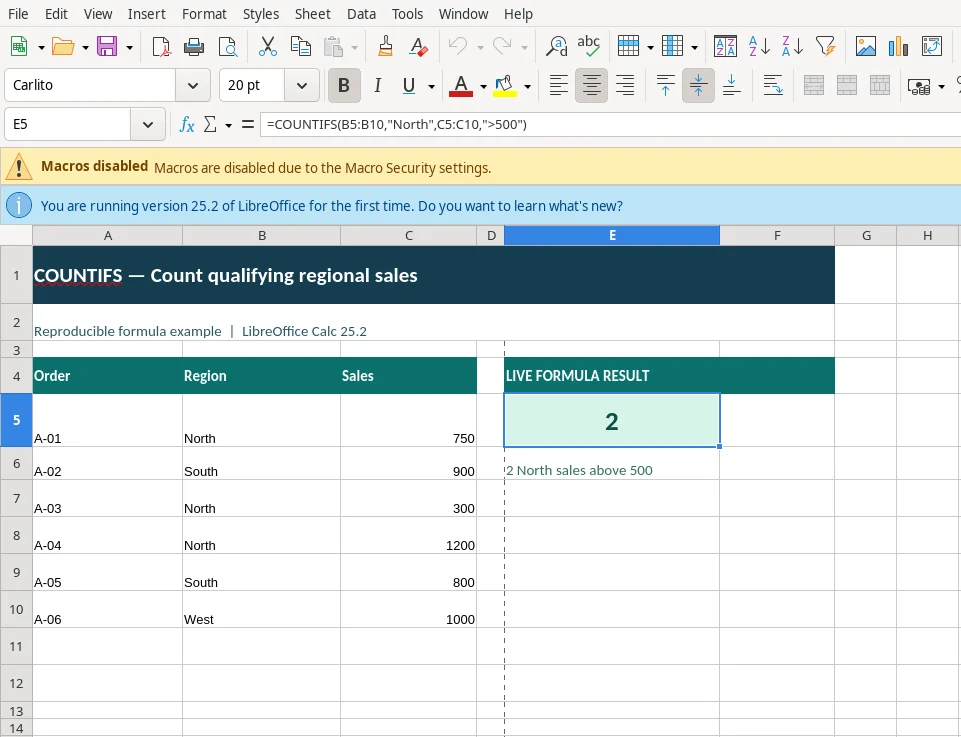Insert Chart icon
The height and width of the screenshot is (737, 961).
898,47
